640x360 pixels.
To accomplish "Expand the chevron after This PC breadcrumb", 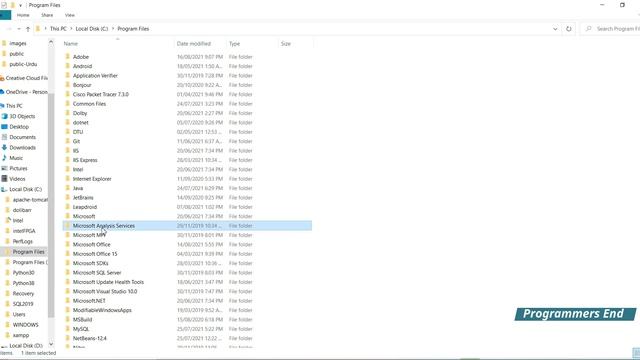I will [x=71, y=29].
